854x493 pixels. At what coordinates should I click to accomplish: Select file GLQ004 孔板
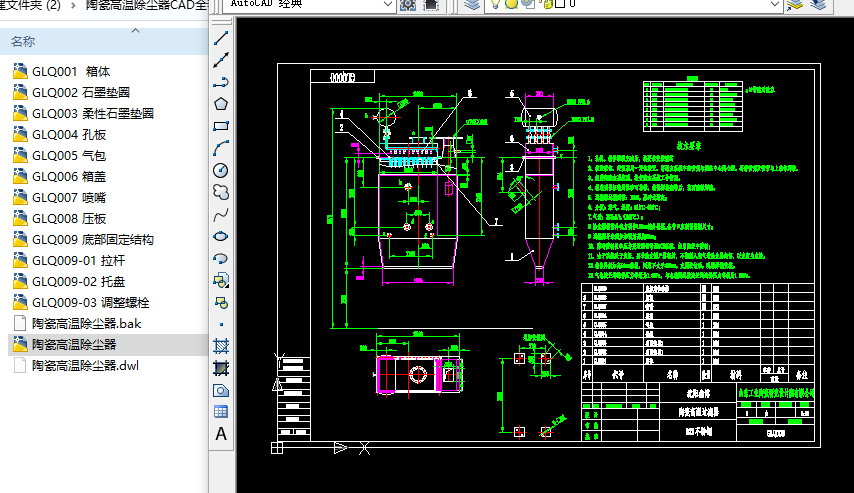point(69,135)
